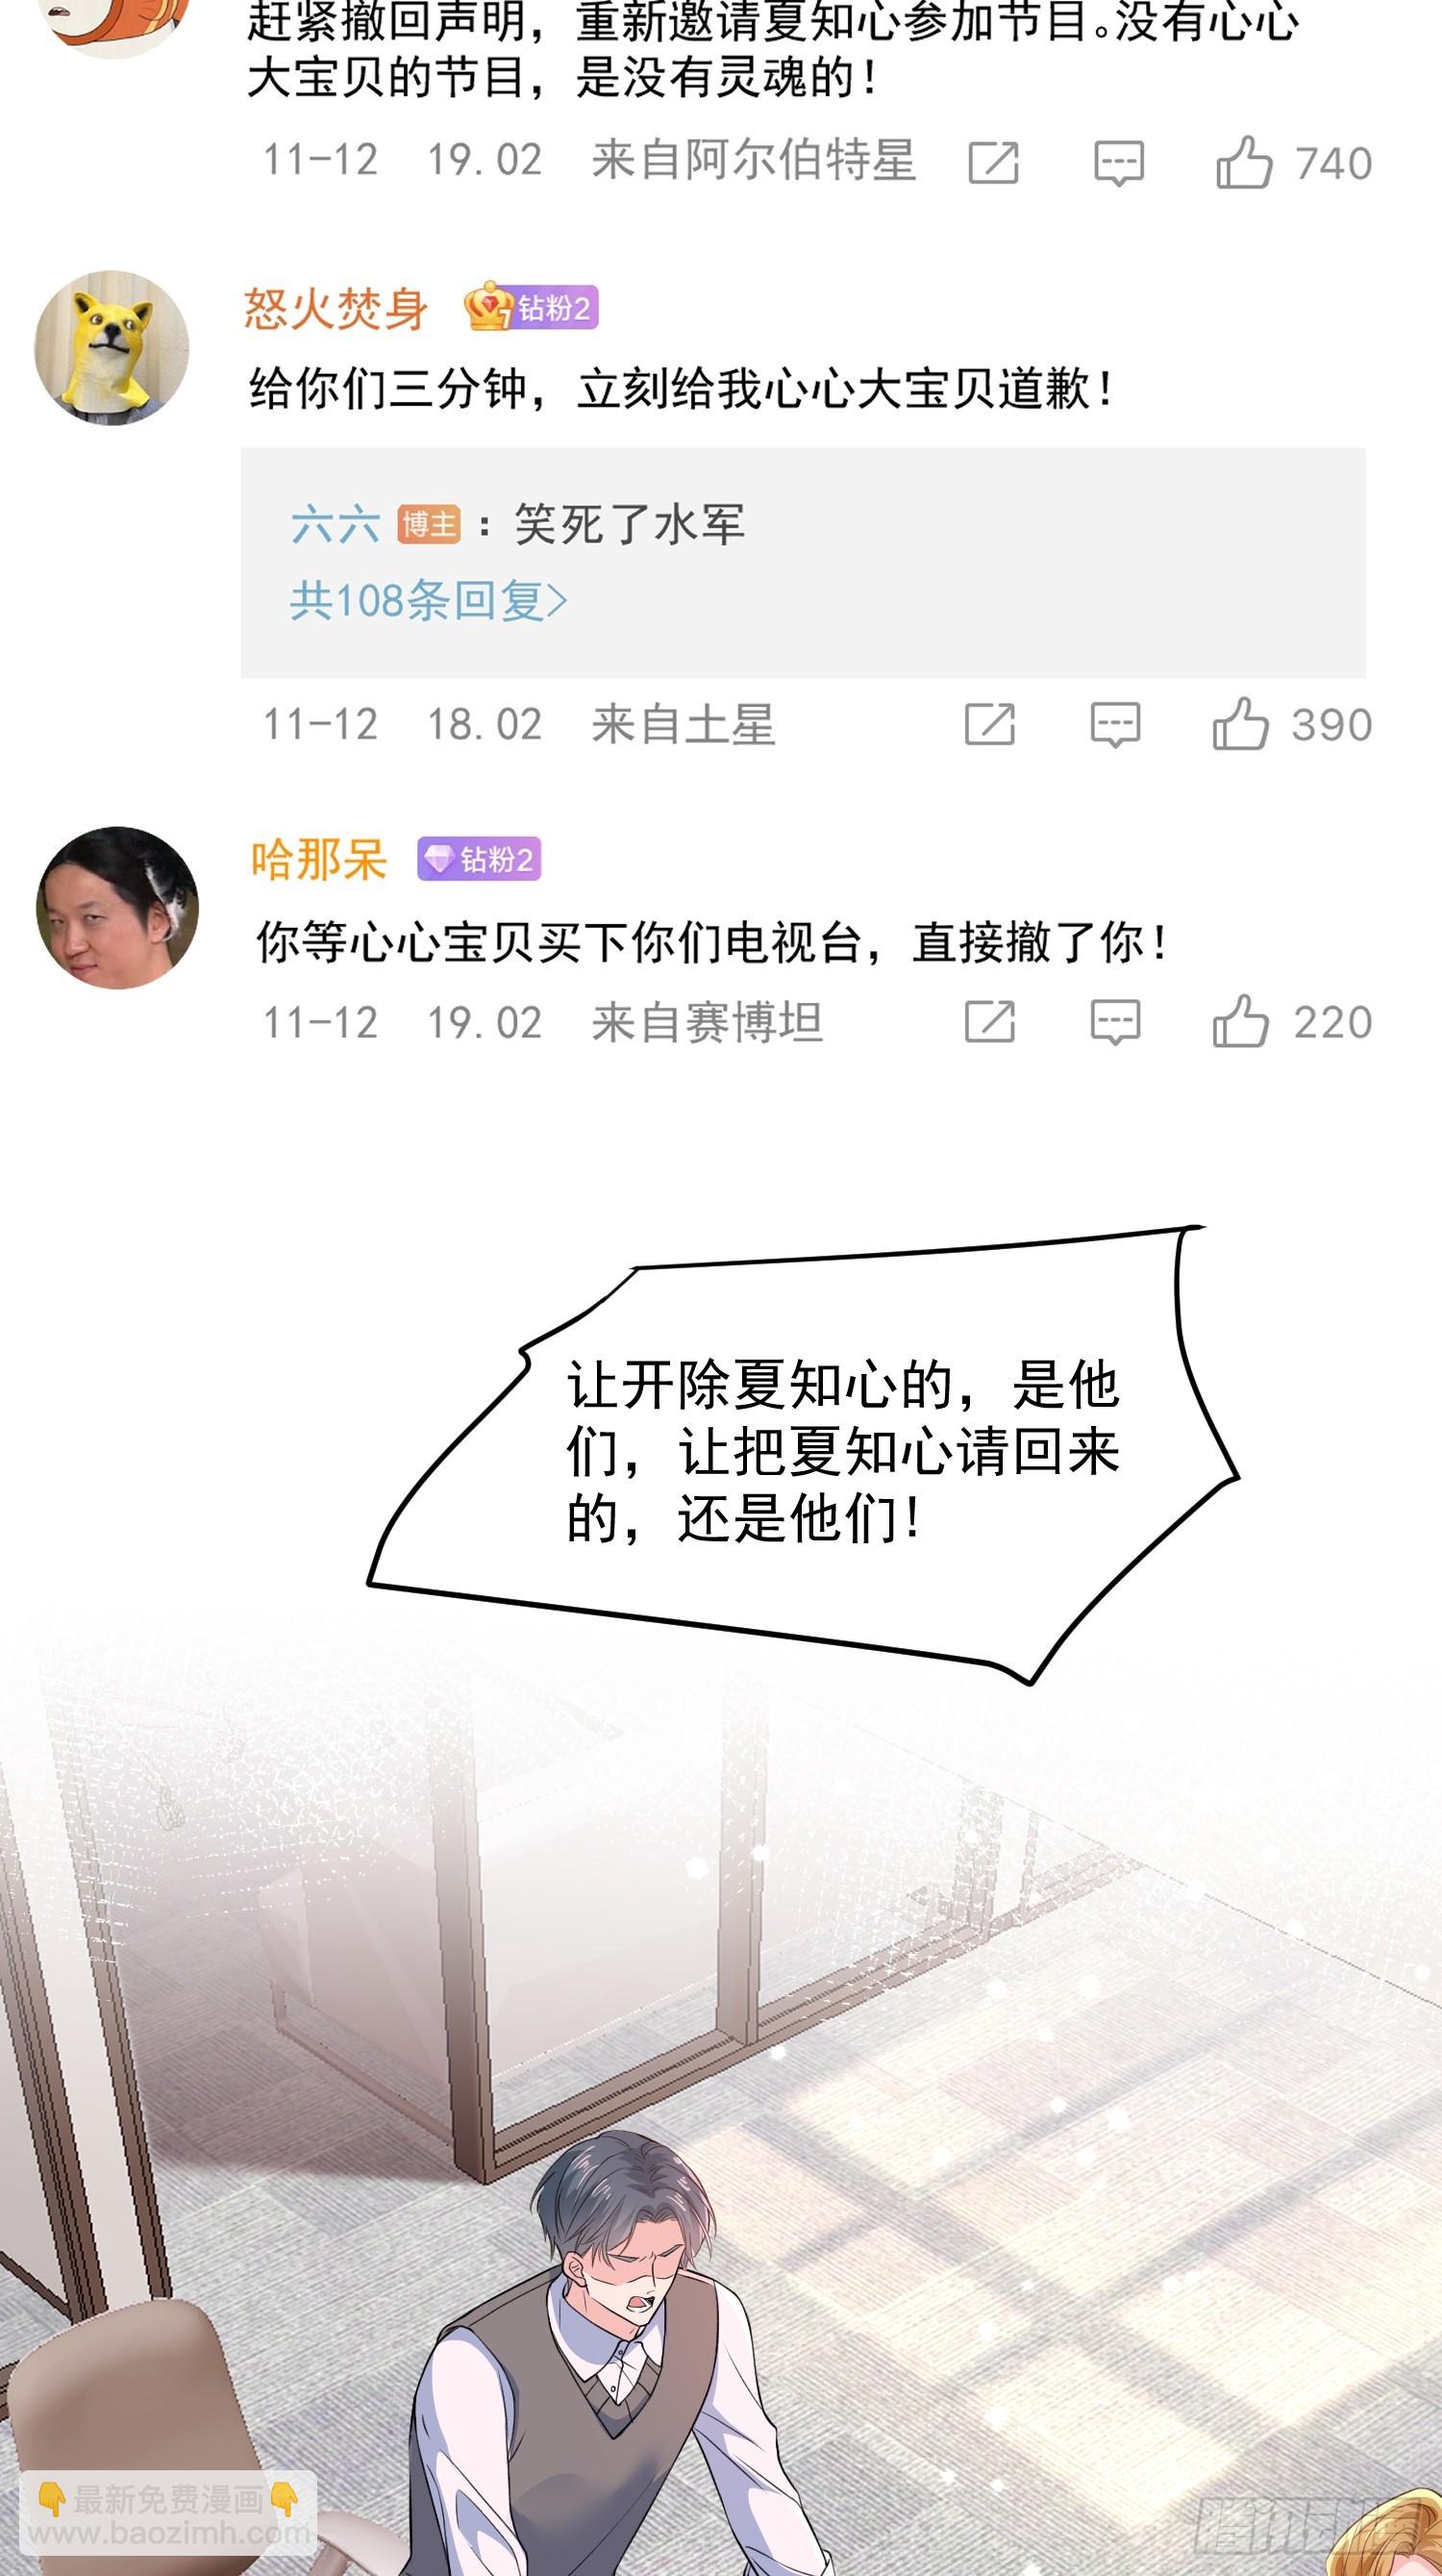This screenshot has height=2576, width=1442.
Task: Open replies for 怒火焚身's comment
Action: (1114, 725)
